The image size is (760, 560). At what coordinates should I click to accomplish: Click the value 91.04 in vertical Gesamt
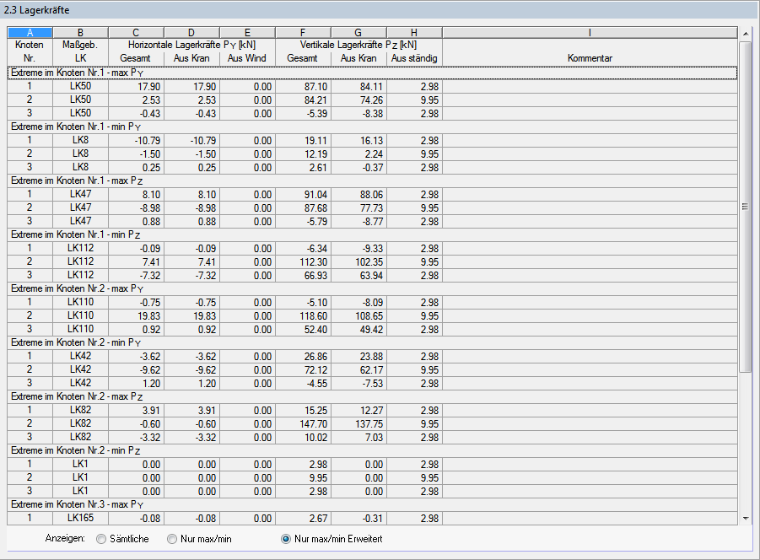pyautogui.click(x=303, y=194)
